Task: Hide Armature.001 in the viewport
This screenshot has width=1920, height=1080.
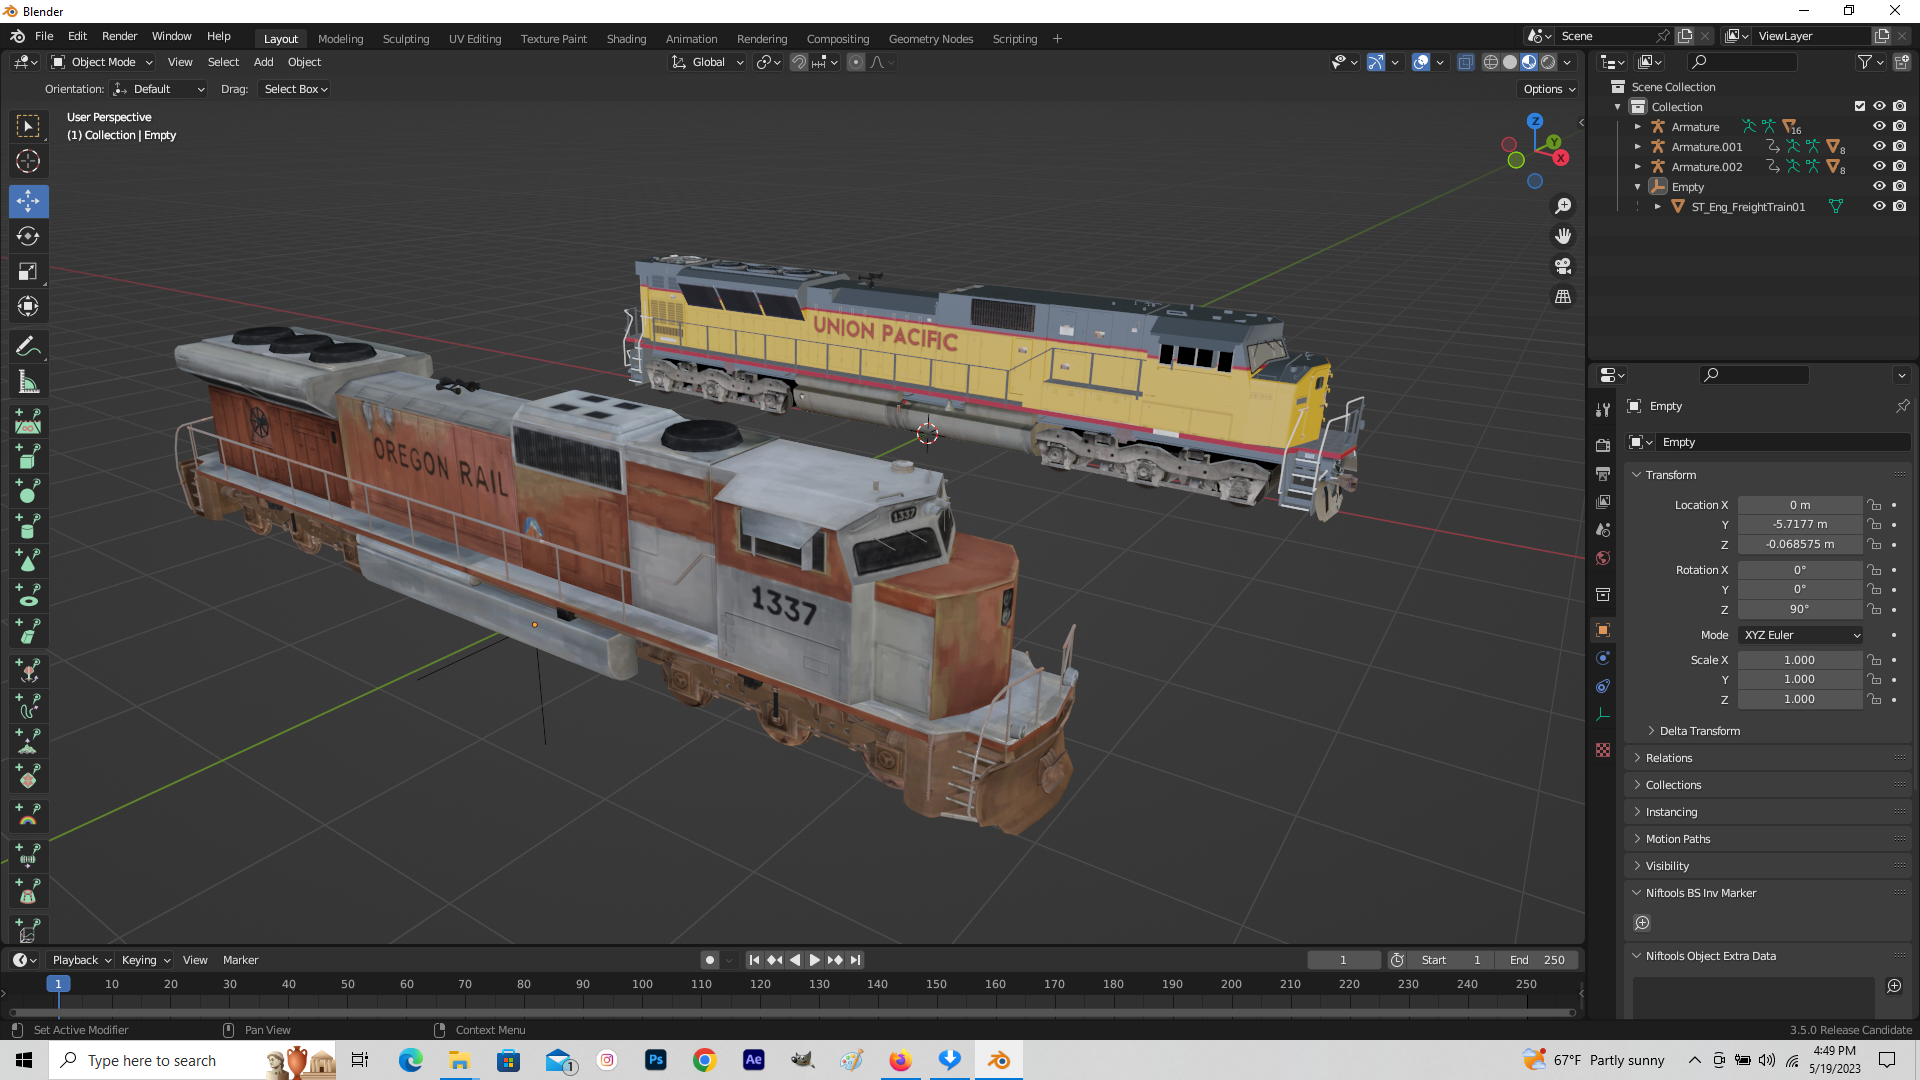Action: [x=1879, y=146]
